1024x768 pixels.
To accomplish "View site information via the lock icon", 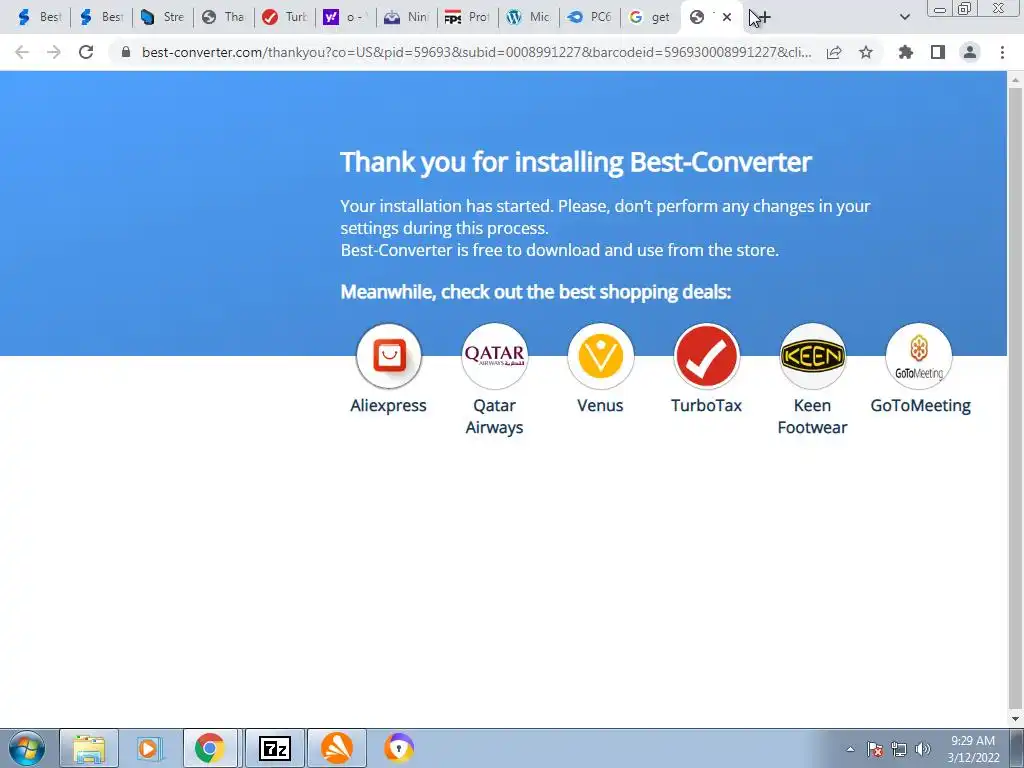I will click(x=126, y=52).
